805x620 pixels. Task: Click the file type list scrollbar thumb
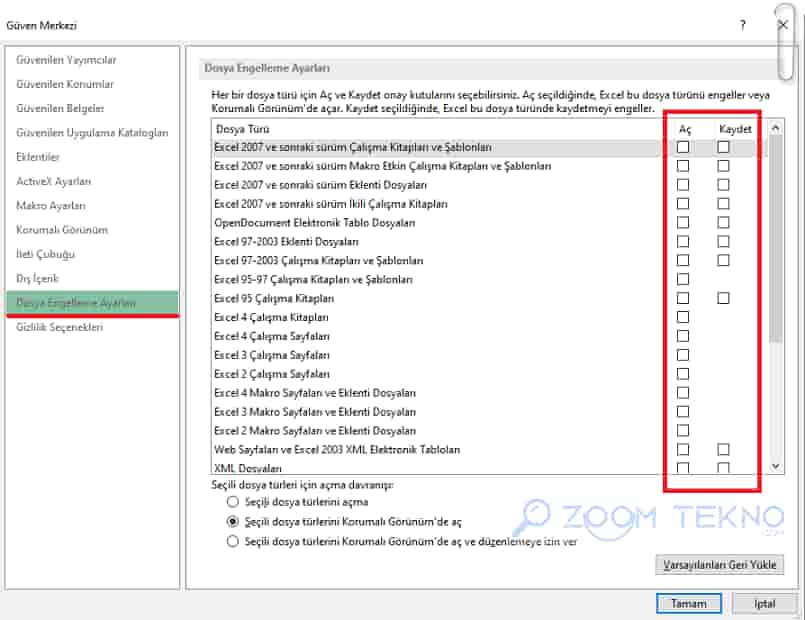click(x=776, y=239)
